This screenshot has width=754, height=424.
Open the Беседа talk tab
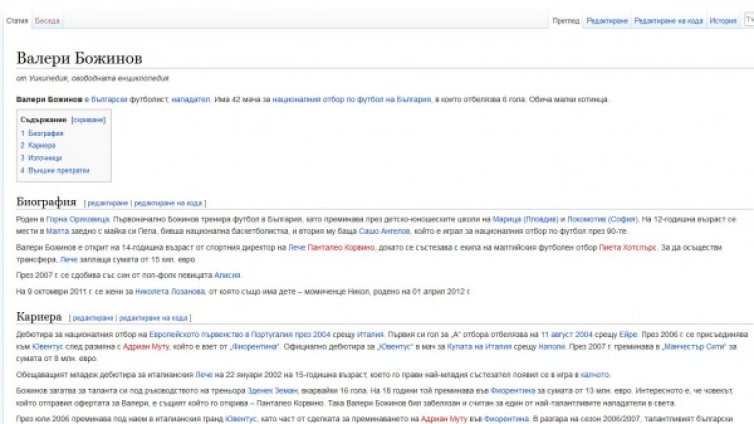47,21
